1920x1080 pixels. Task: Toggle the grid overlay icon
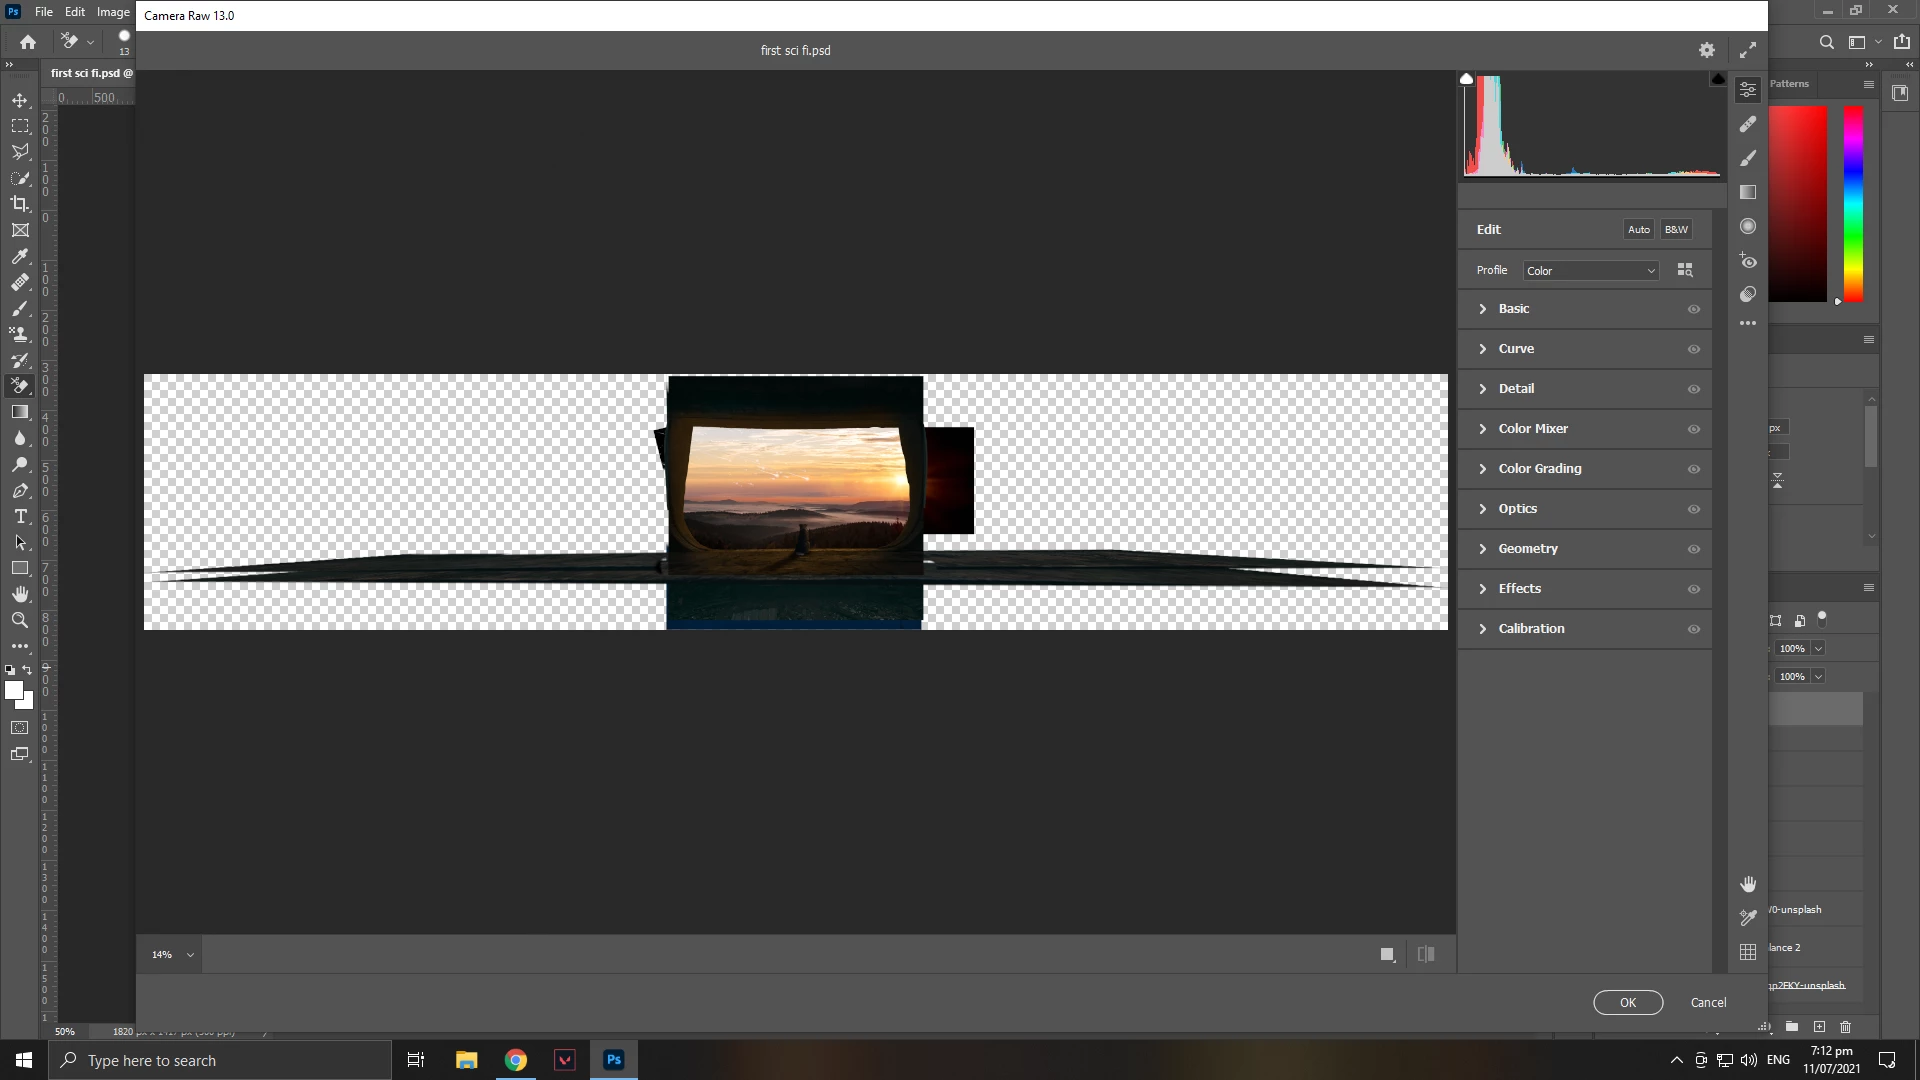1748,953
